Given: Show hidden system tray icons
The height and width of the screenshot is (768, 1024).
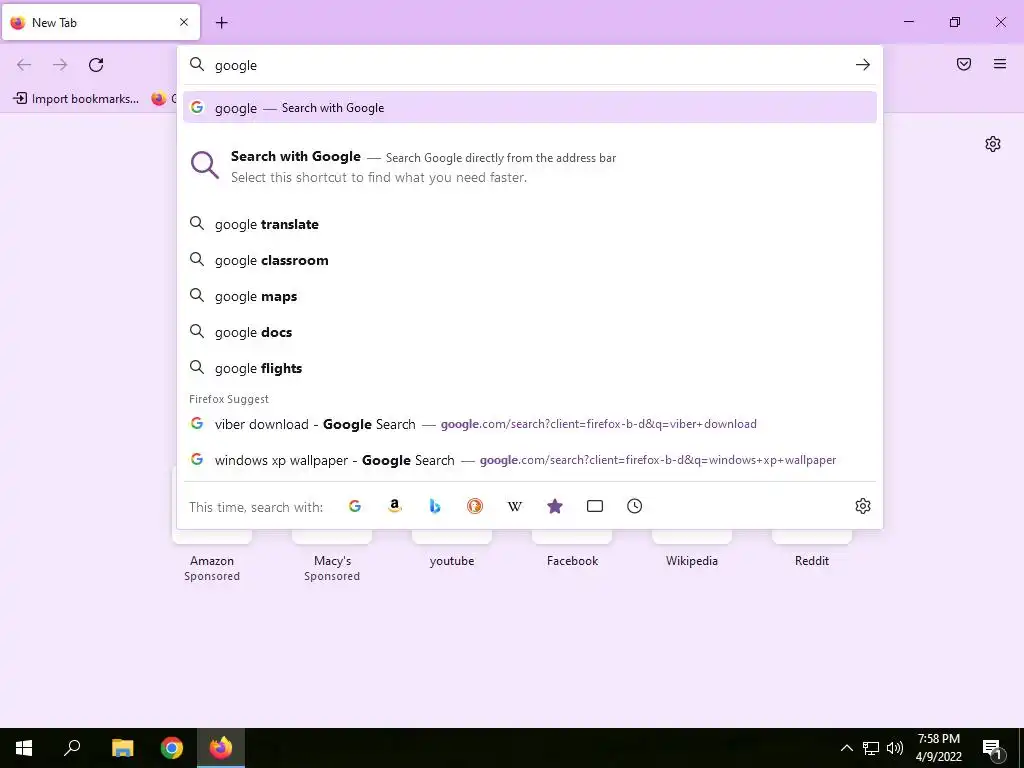Looking at the screenshot, I should point(846,748).
